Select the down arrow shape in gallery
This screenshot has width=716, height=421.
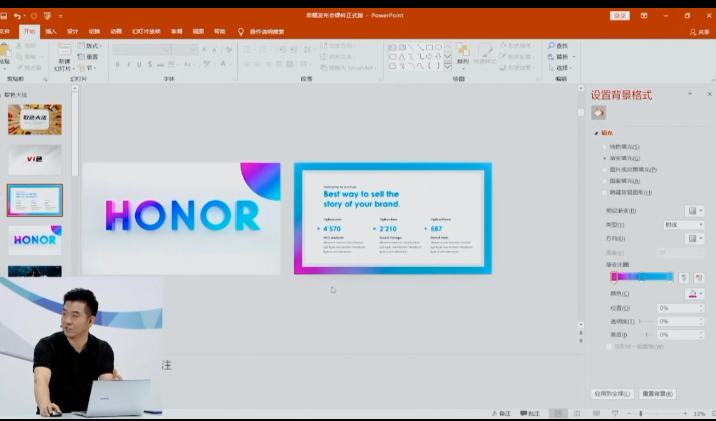tap(438, 57)
